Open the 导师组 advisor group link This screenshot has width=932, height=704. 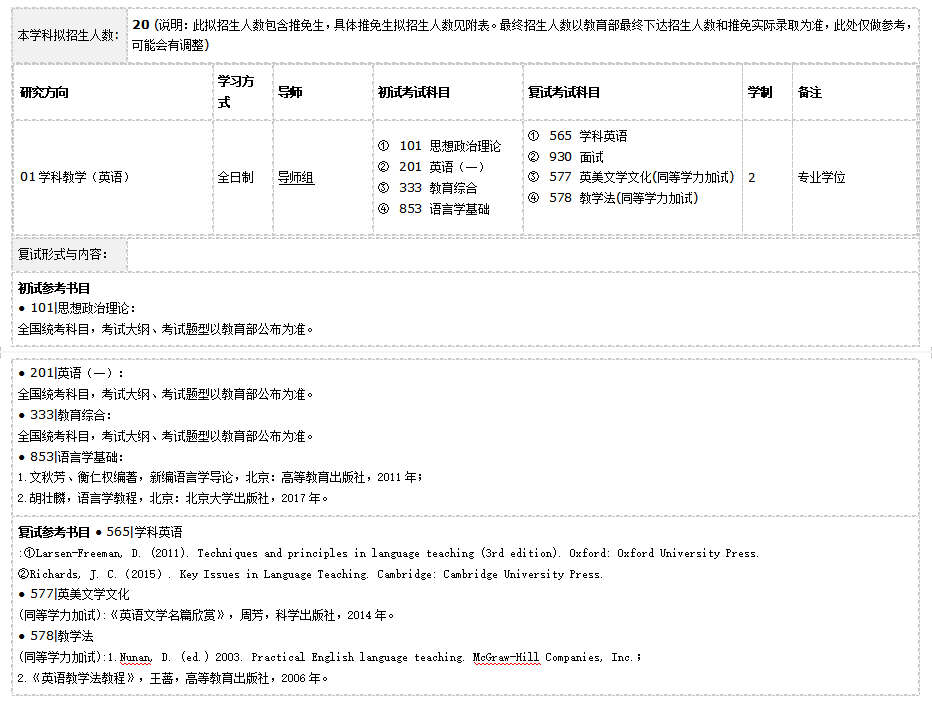pyautogui.click(x=296, y=177)
